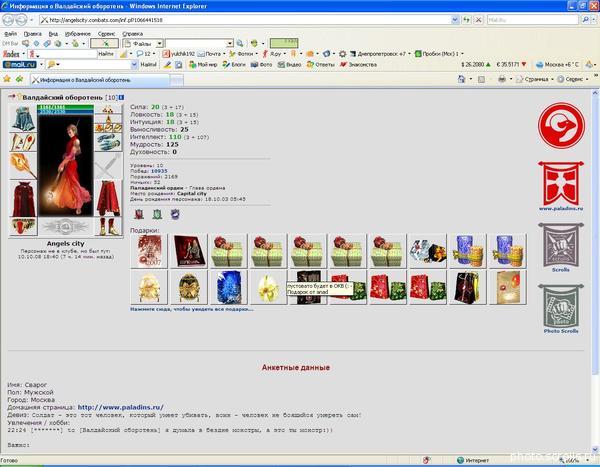The width and height of the screenshot is (600, 467).
Task: Click the Yandex Найти search button
Action: (x=106, y=54)
